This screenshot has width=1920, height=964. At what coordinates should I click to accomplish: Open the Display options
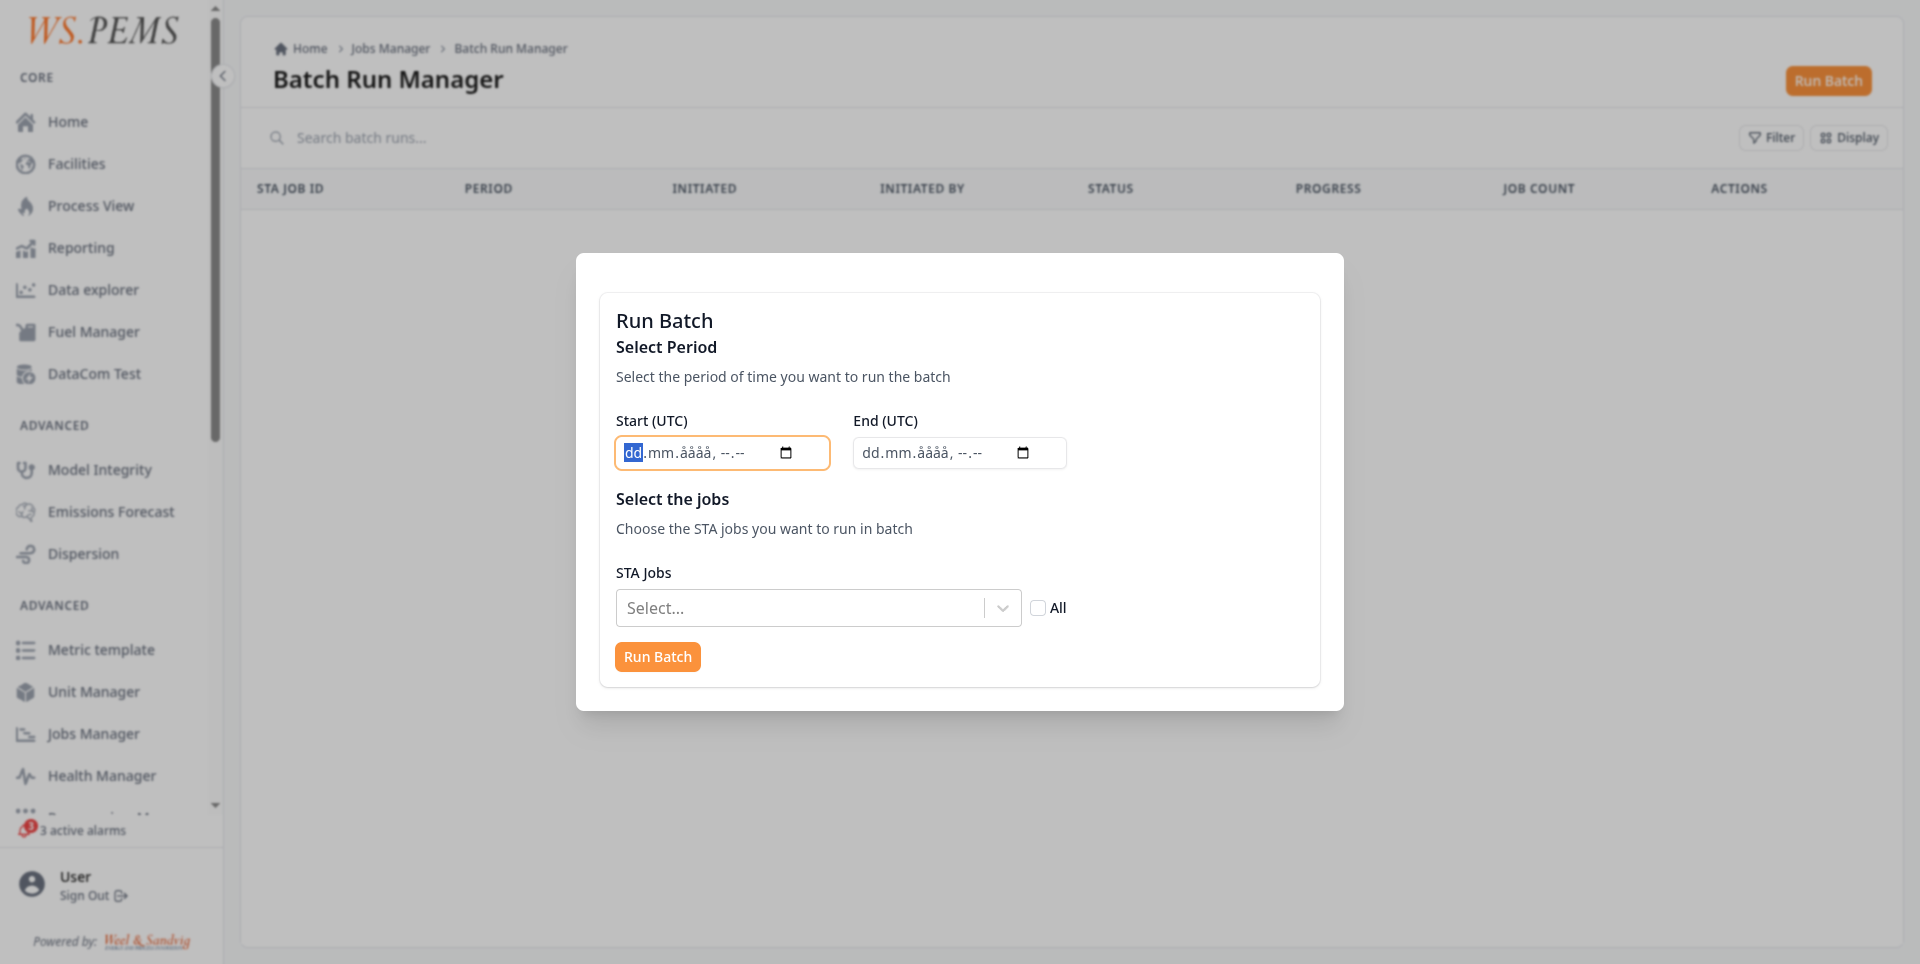pyautogui.click(x=1849, y=138)
